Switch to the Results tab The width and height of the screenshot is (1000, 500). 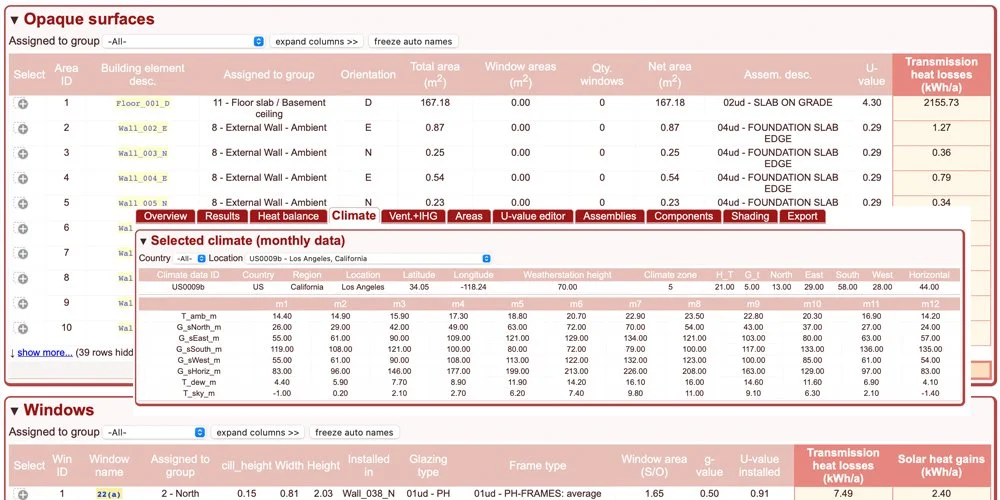coord(222,216)
